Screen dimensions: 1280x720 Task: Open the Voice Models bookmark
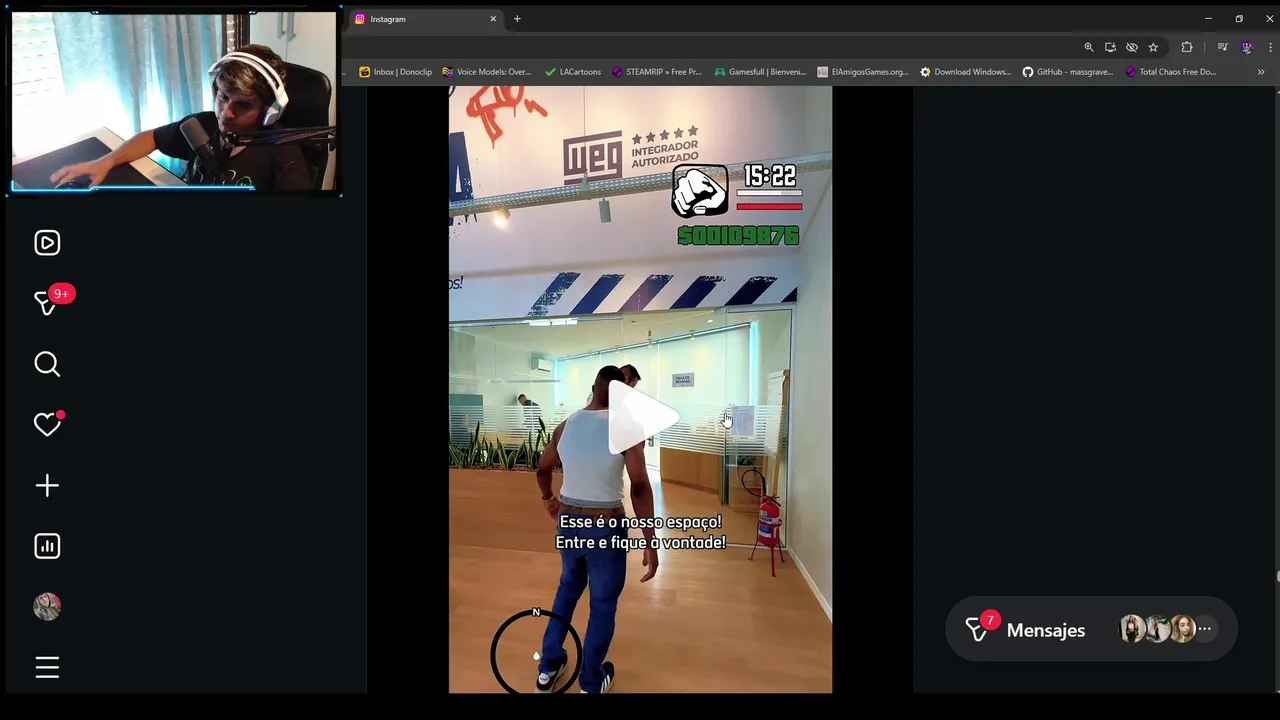tap(487, 72)
